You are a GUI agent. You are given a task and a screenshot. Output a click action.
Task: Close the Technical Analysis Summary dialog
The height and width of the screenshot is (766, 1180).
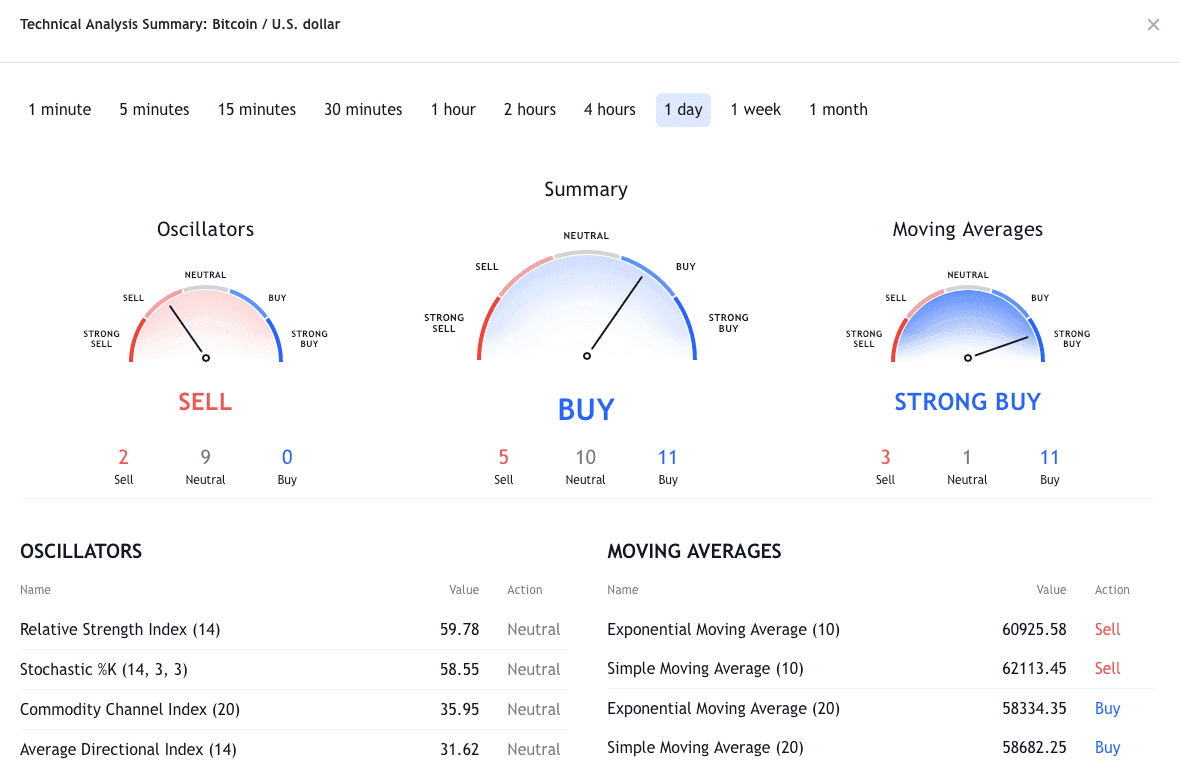pyautogui.click(x=1153, y=25)
